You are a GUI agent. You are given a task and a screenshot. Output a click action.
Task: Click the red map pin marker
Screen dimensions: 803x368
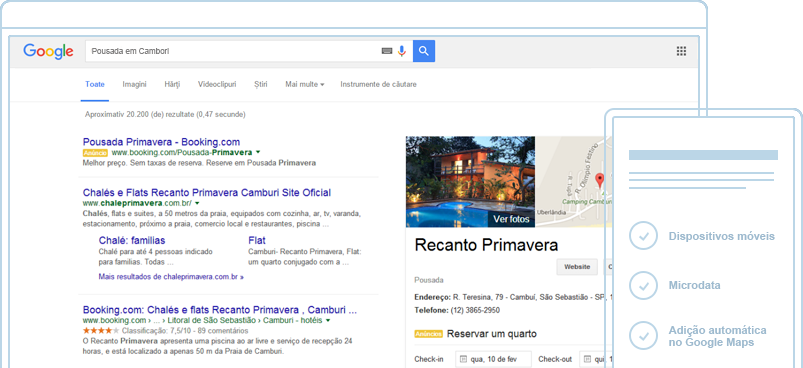click(600, 181)
